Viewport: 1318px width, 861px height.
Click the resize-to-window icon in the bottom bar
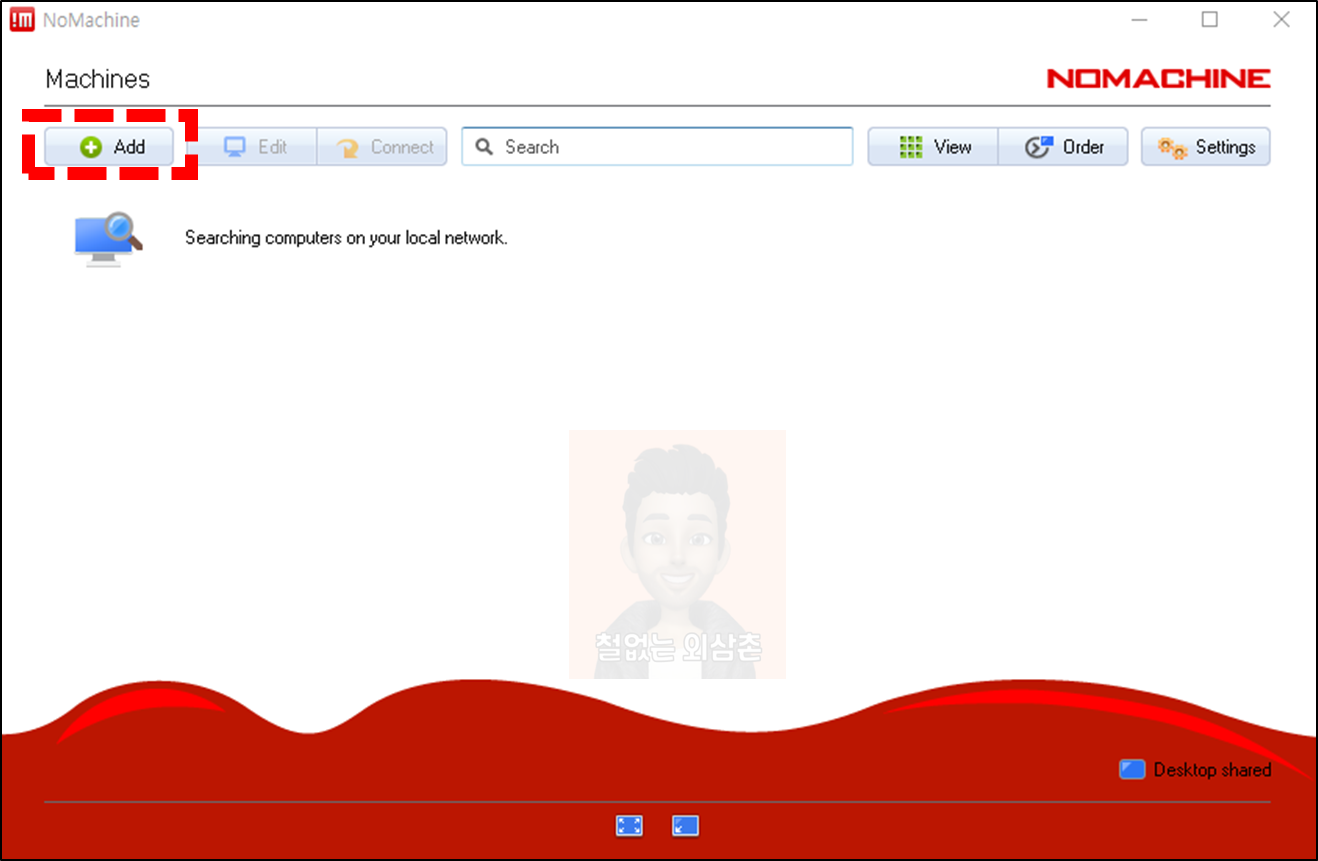pos(685,826)
